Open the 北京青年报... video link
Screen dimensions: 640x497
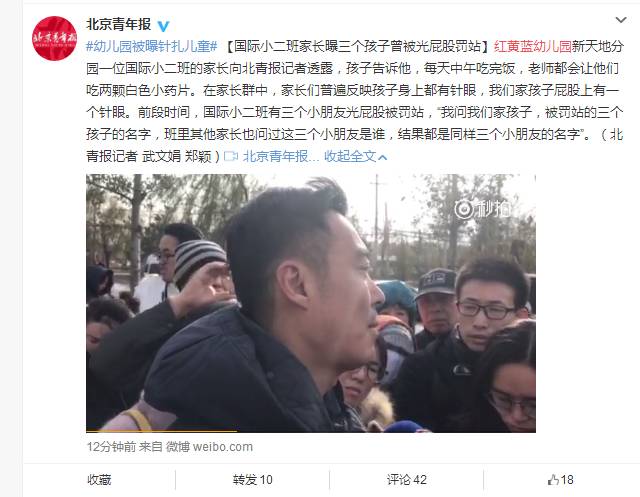[281, 156]
